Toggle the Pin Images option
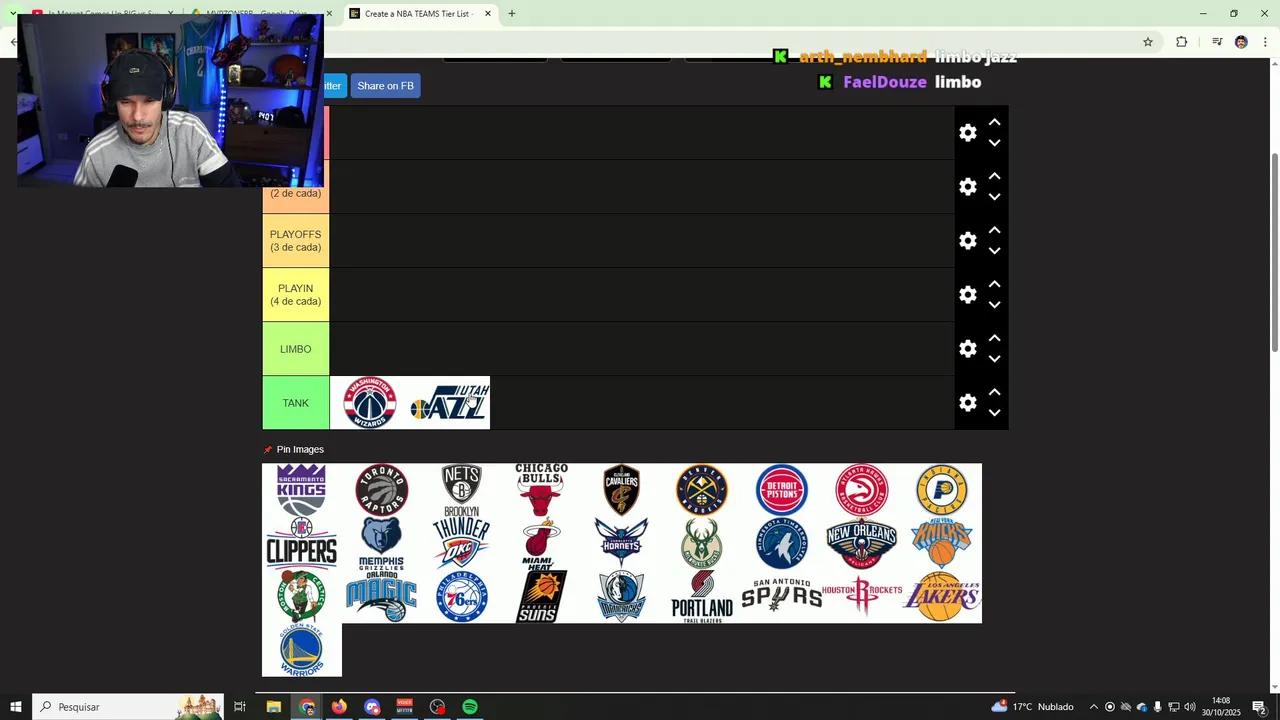The width and height of the screenshot is (1280, 720). (293, 449)
